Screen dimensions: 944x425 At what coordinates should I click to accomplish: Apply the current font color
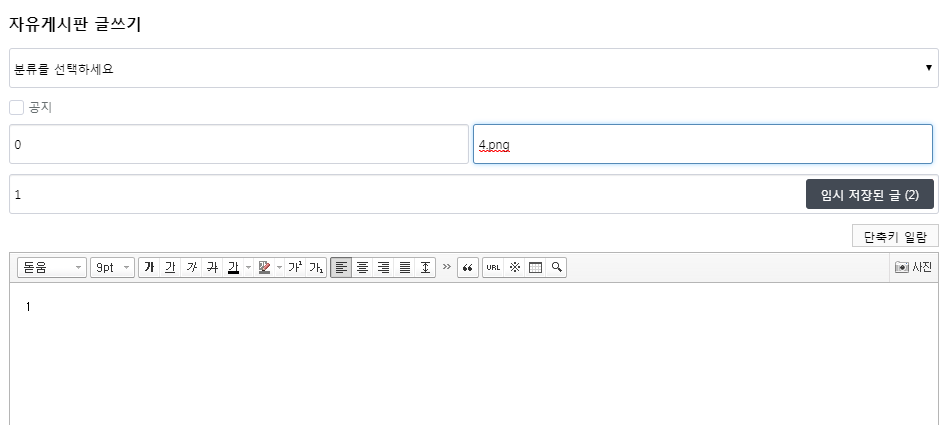point(233,267)
